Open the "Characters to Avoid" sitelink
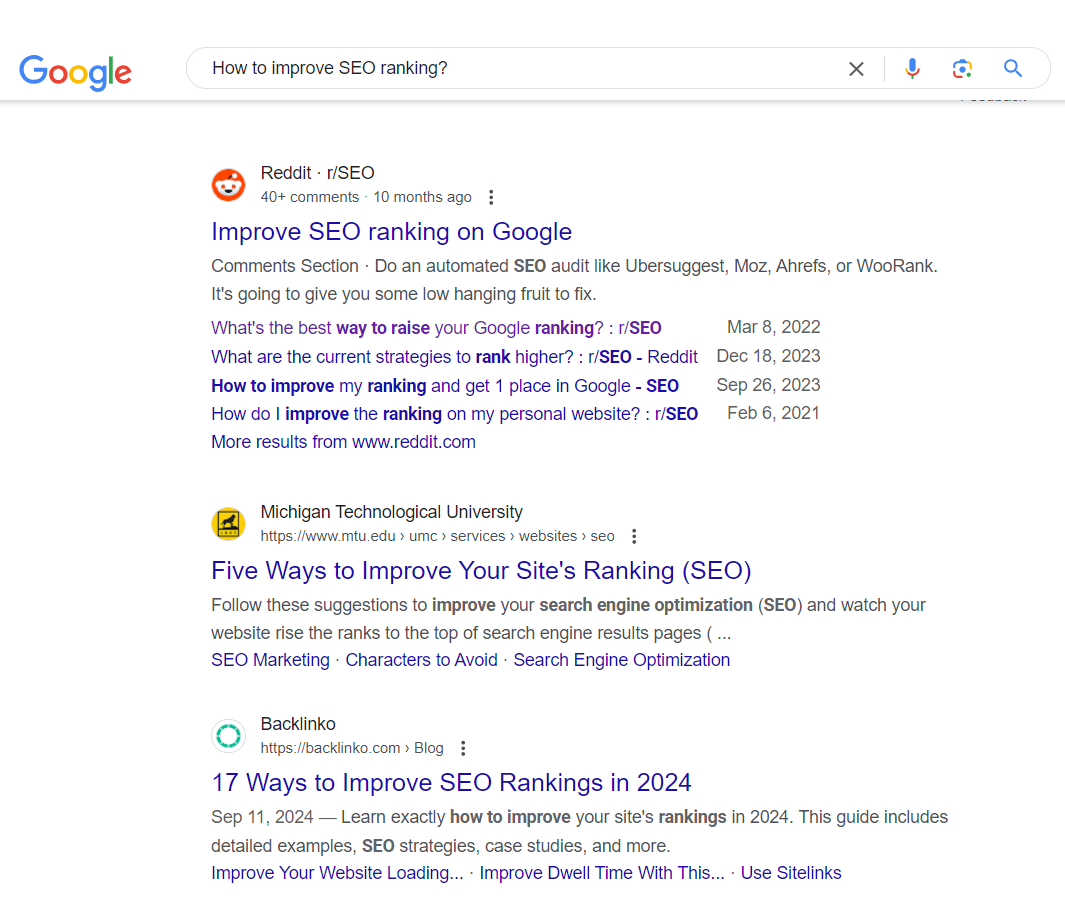Image resolution: width=1065 pixels, height=908 pixels. [x=421, y=660]
